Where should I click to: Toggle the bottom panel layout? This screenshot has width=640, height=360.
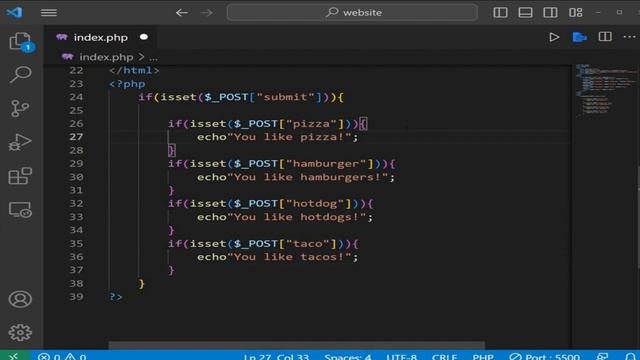pyautogui.click(x=525, y=13)
